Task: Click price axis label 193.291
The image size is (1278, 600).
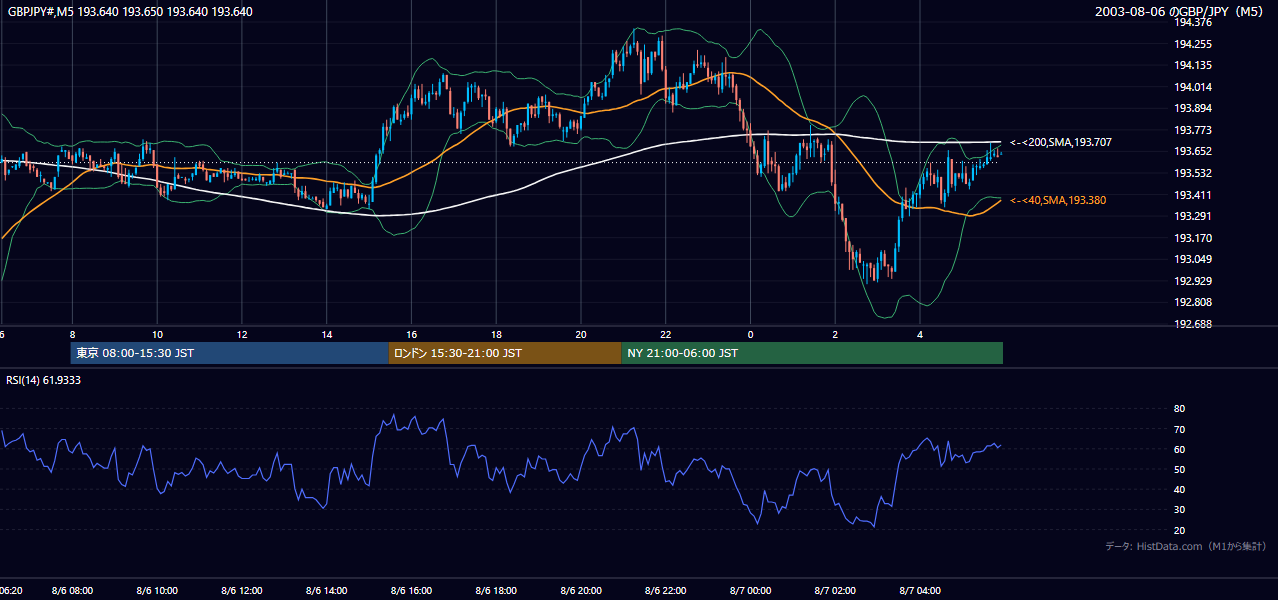Action: coord(1193,216)
